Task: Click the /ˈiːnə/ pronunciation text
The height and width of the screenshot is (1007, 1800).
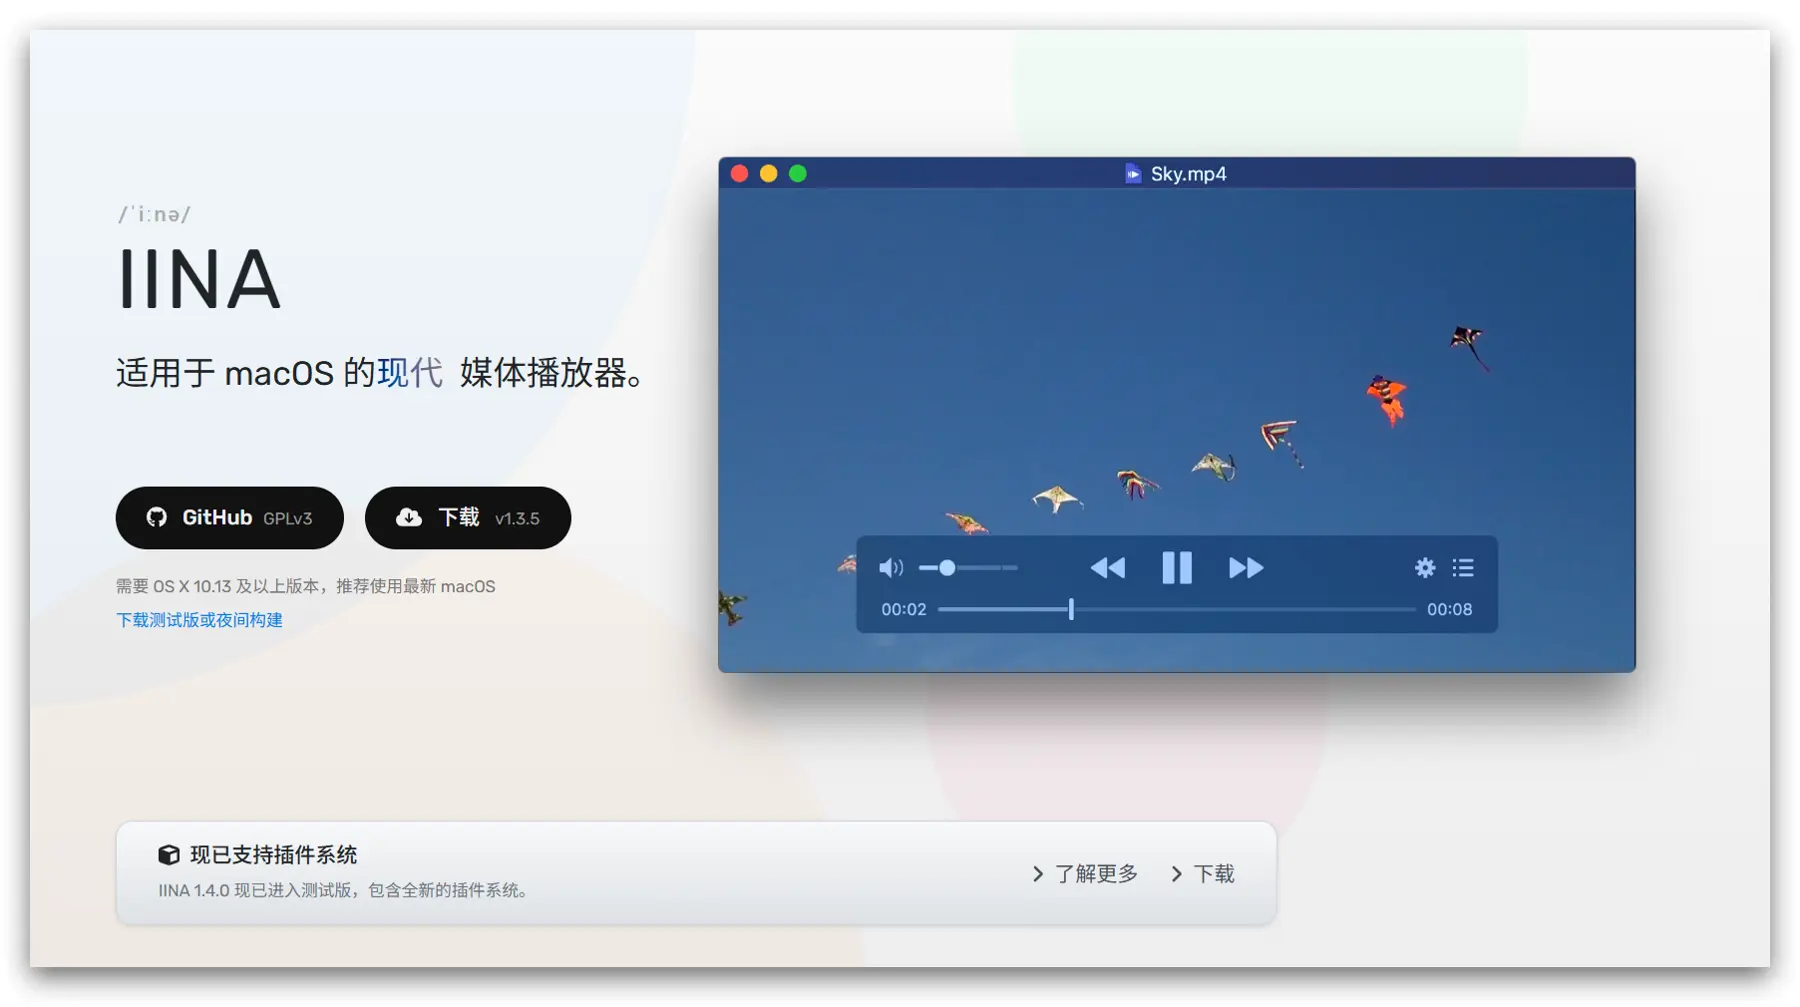Action: pyautogui.click(x=155, y=214)
